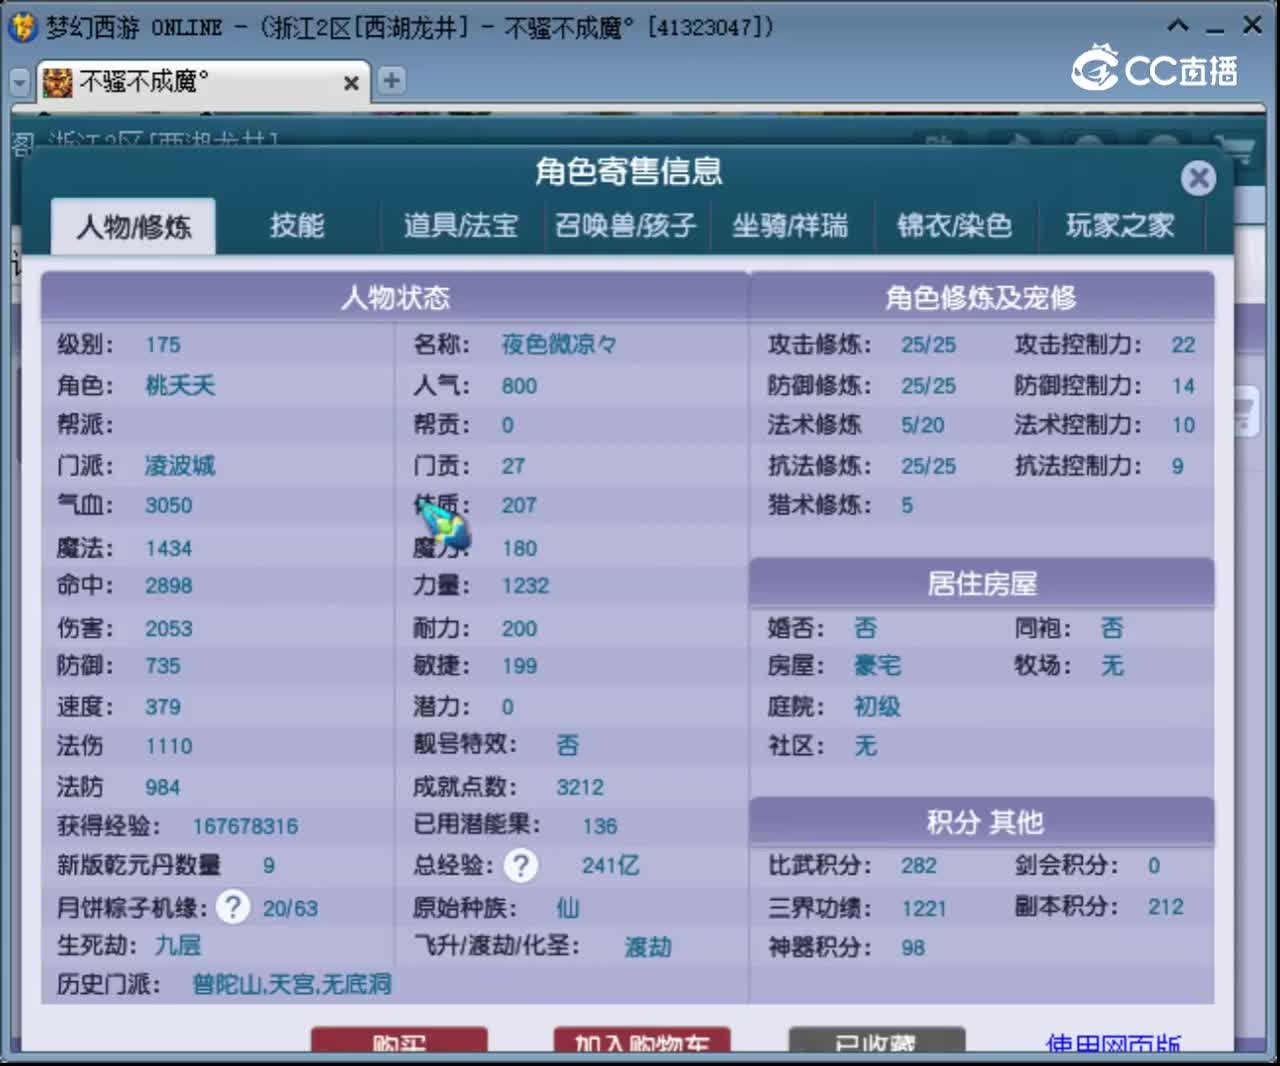This screenshot has width=1280, height=1066.
Task: Close the 角色寄售信息 dialog
Action: [x=1198, y=178]
